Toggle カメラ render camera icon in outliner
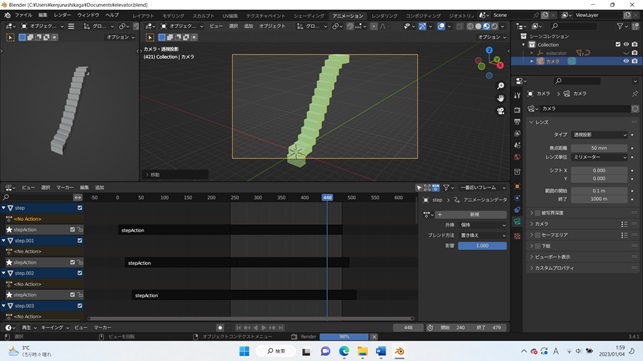 click(635, 61)
